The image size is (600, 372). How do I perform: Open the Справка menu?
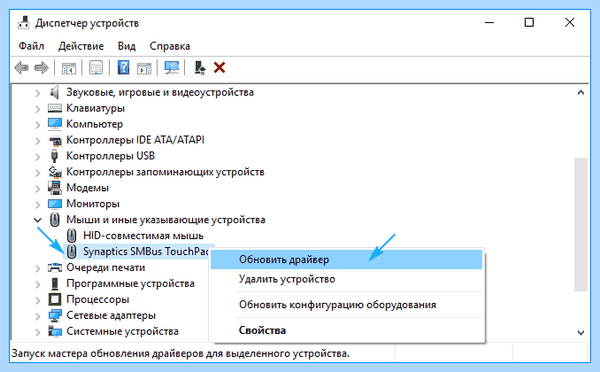coord(170,46)
